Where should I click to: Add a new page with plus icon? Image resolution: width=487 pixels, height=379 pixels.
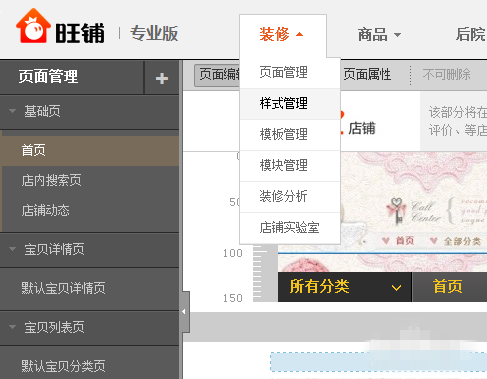[162, 78]
